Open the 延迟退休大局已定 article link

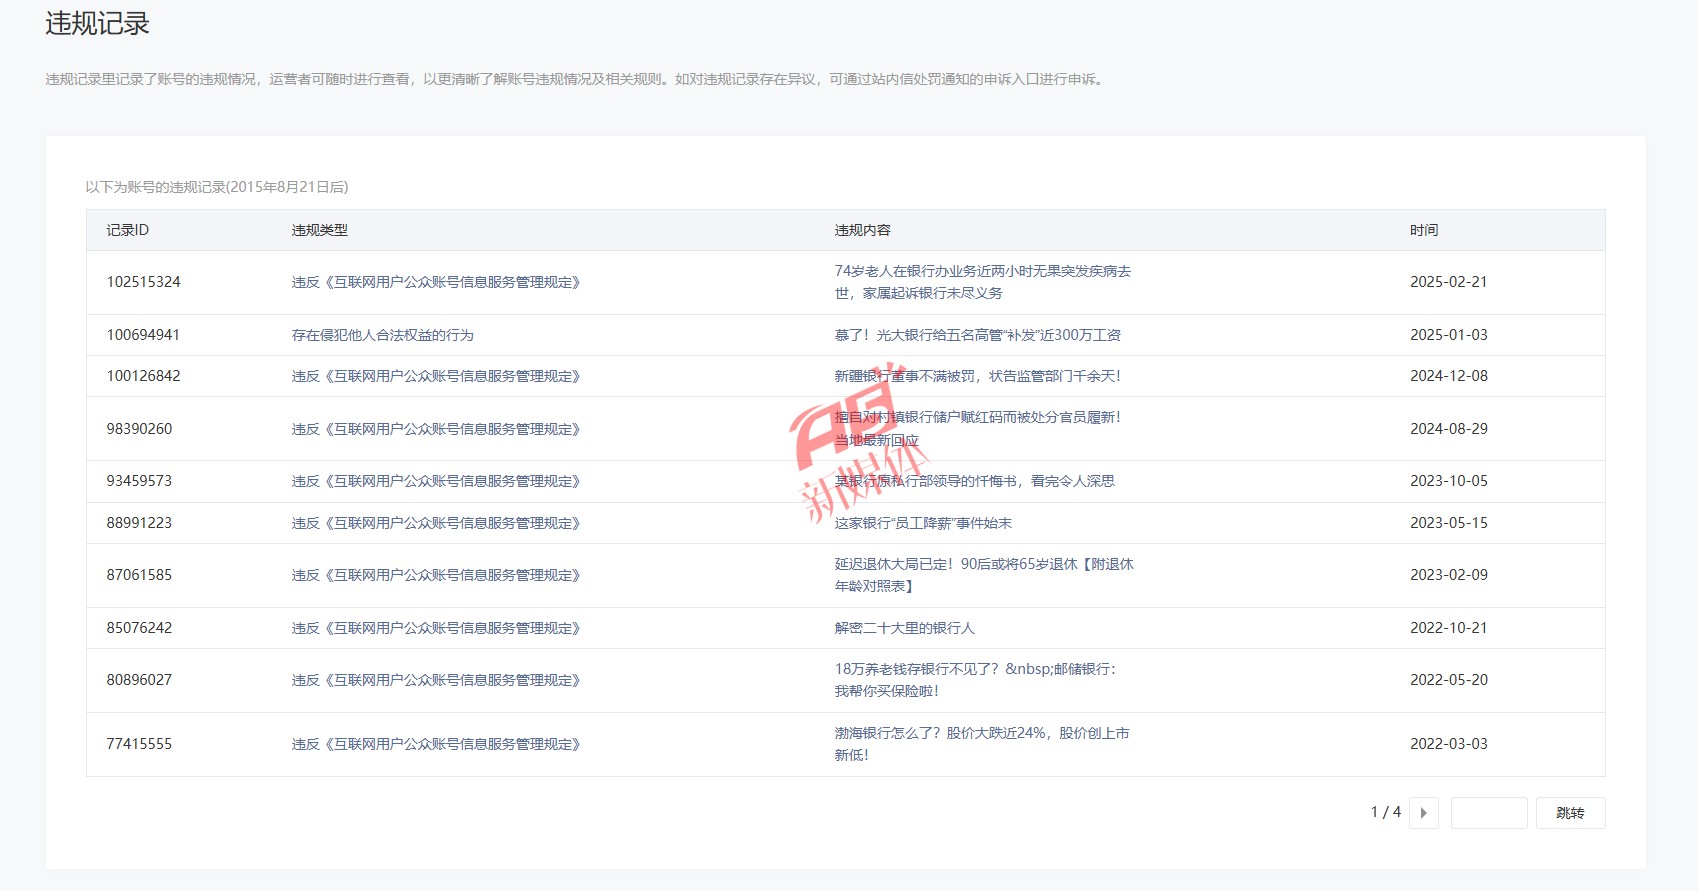pos(983,575)
